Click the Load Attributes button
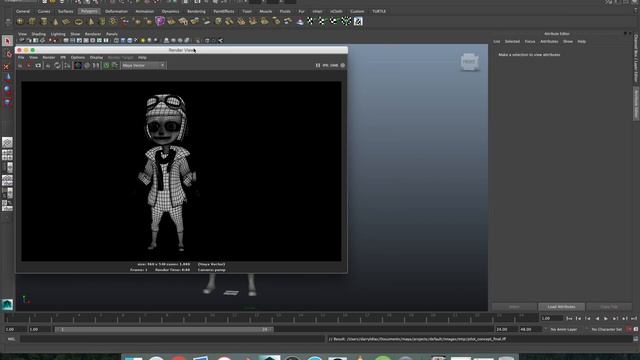The image size is (640, 360). coord(562,307)
